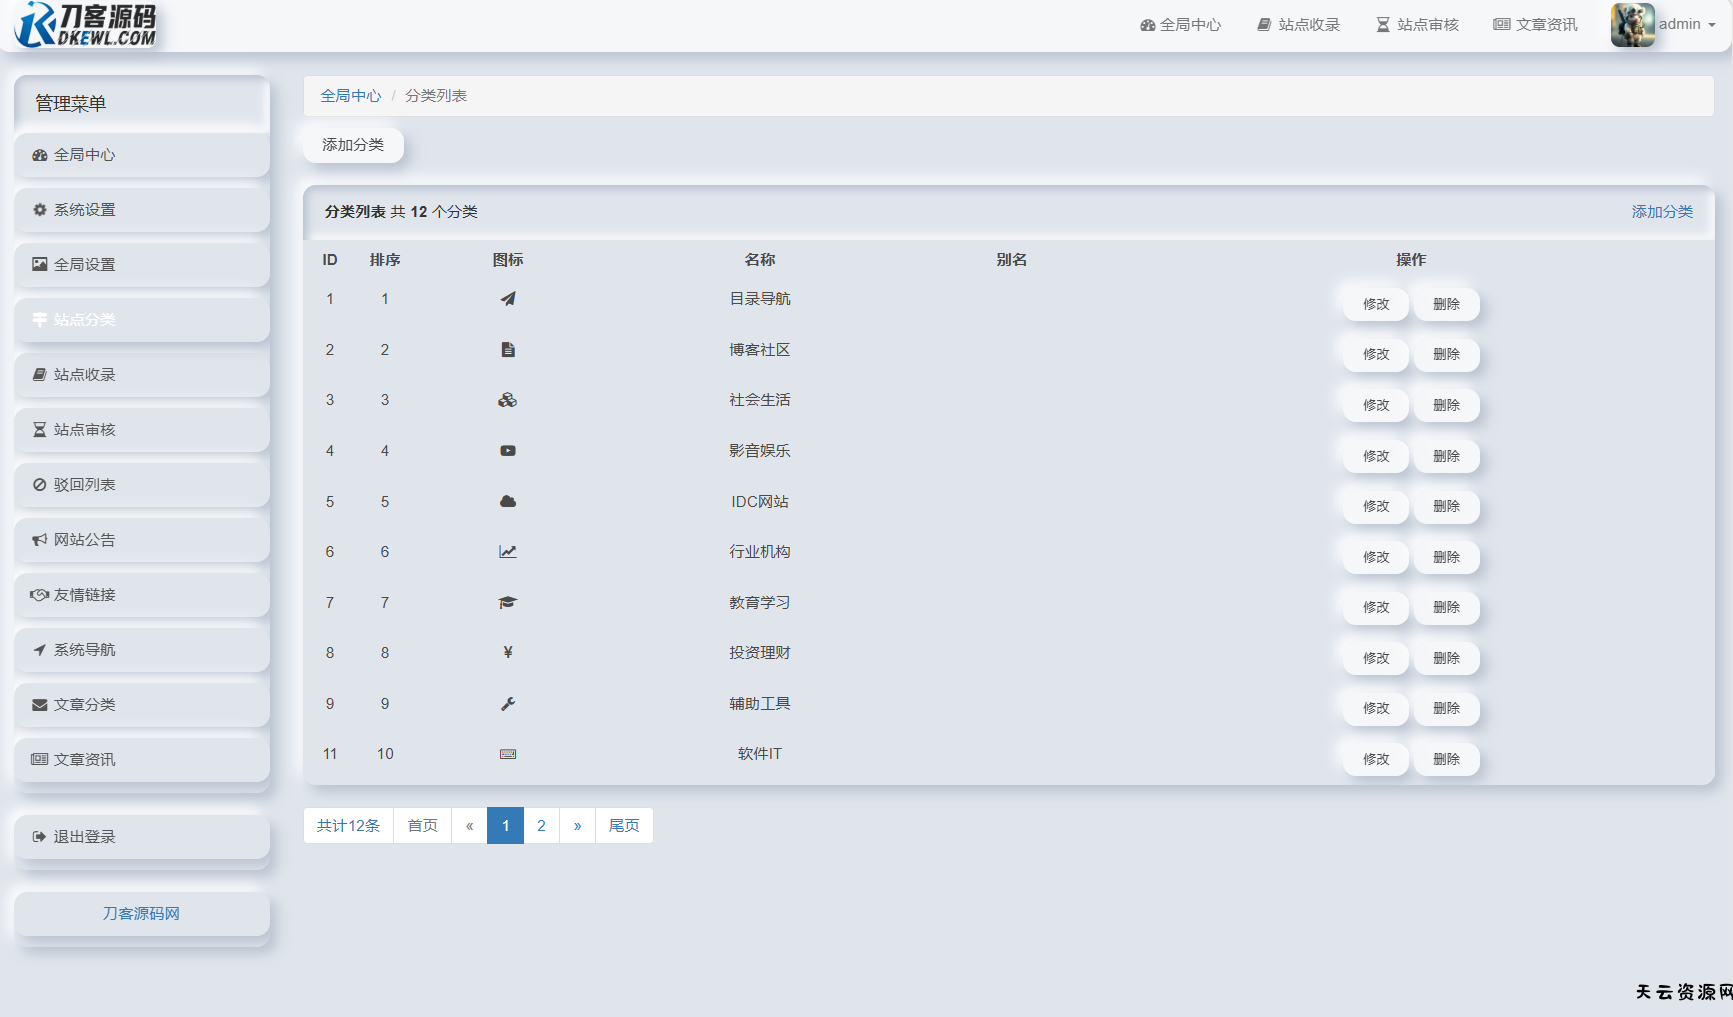Screen dimensions: 1733x1017
Task: Click the paper plane icon for 目录导航
Action: point(508,299)
